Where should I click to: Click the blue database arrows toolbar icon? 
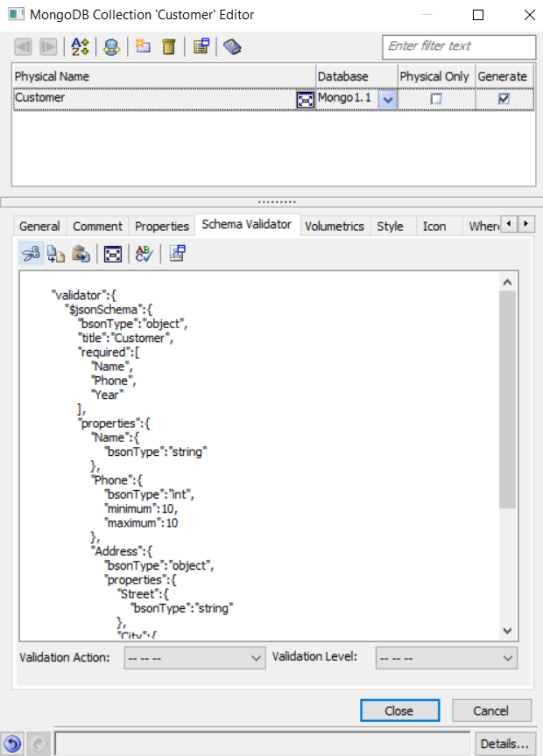coord(111,47)
